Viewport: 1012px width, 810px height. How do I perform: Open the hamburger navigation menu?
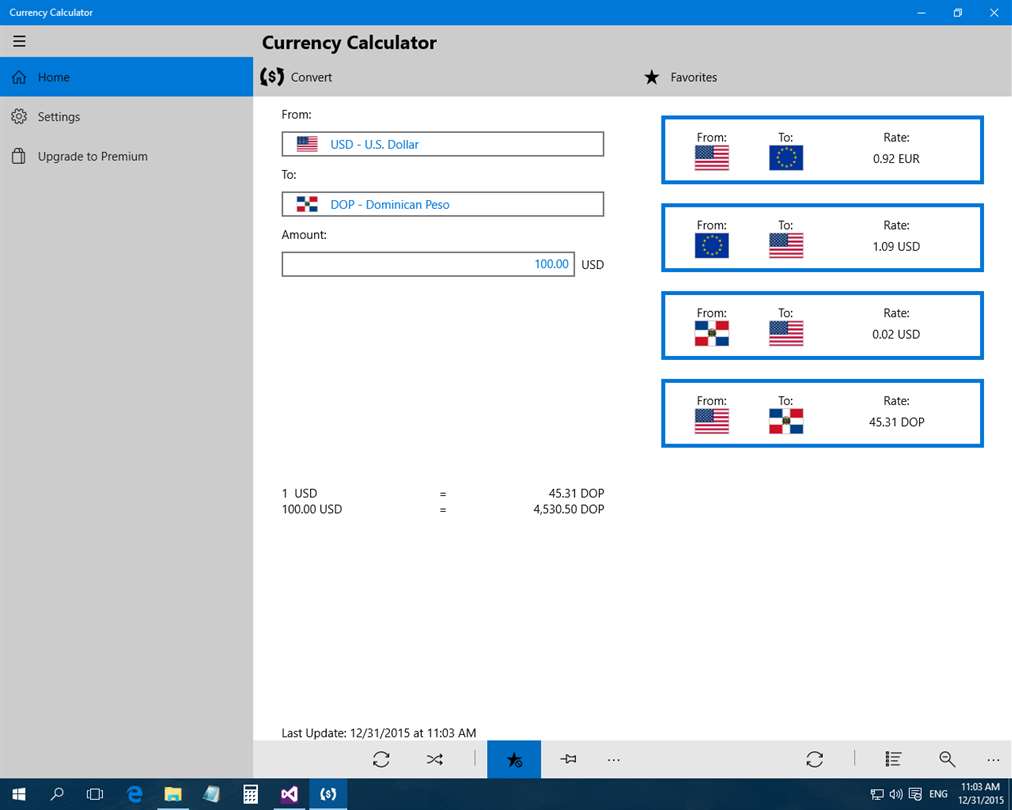pyautogui.click(x=19, y=41)
